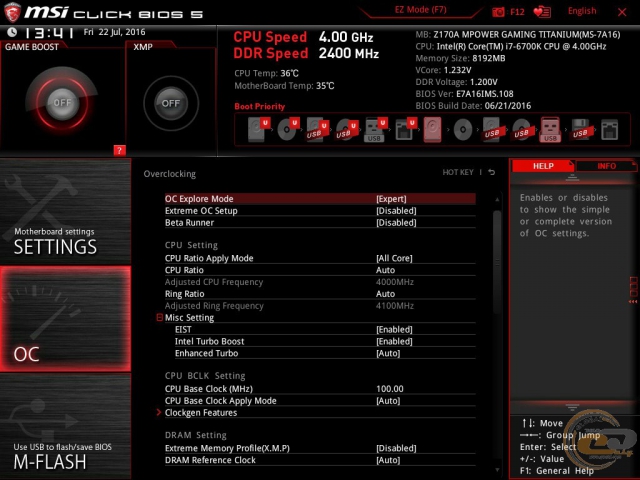The height and width of the screenshot is (480, 640).
Task: Open the OC section panel
Action: 65,319
